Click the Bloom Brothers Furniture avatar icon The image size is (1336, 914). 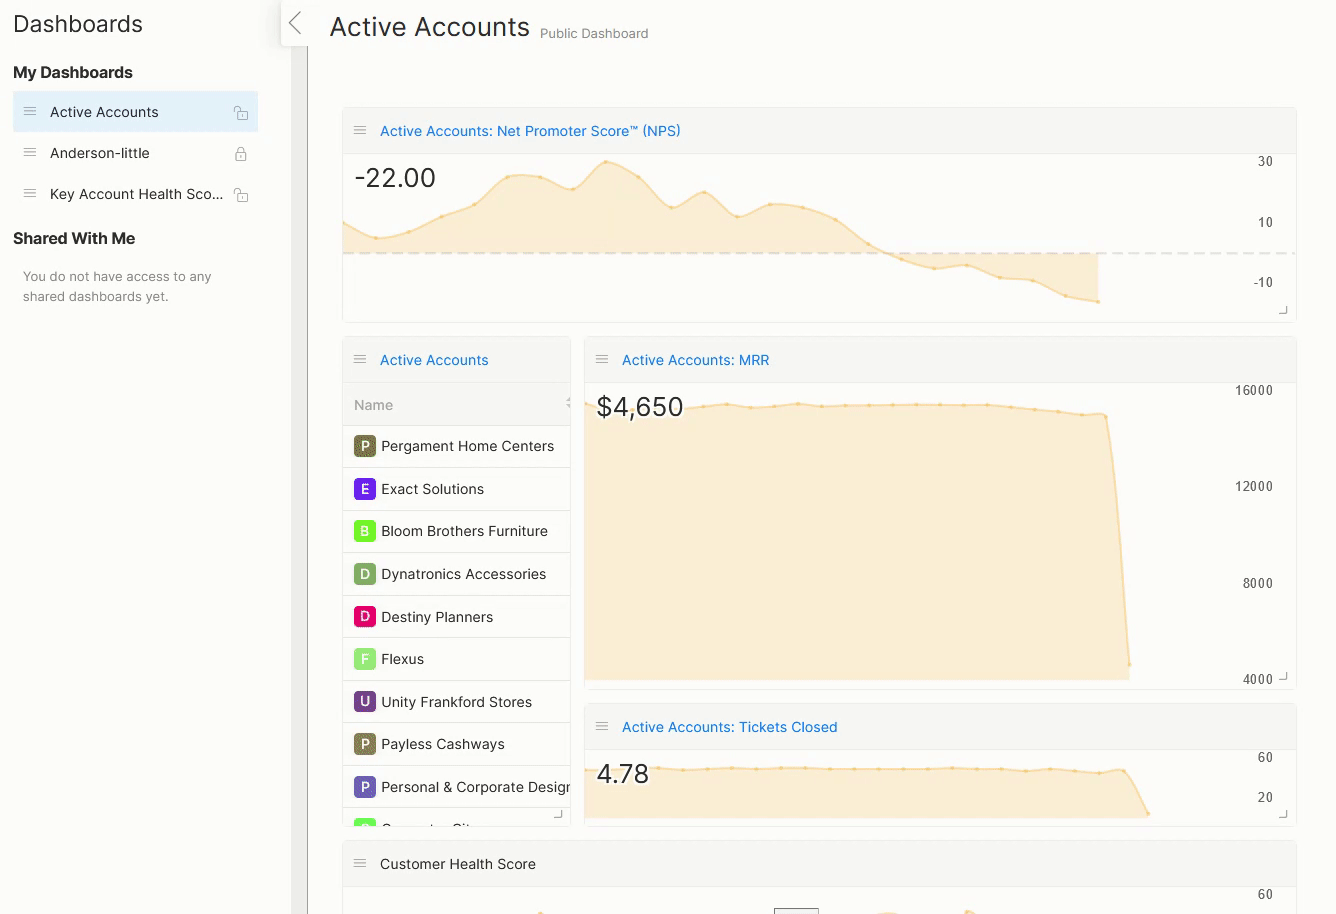coord(365,531)
